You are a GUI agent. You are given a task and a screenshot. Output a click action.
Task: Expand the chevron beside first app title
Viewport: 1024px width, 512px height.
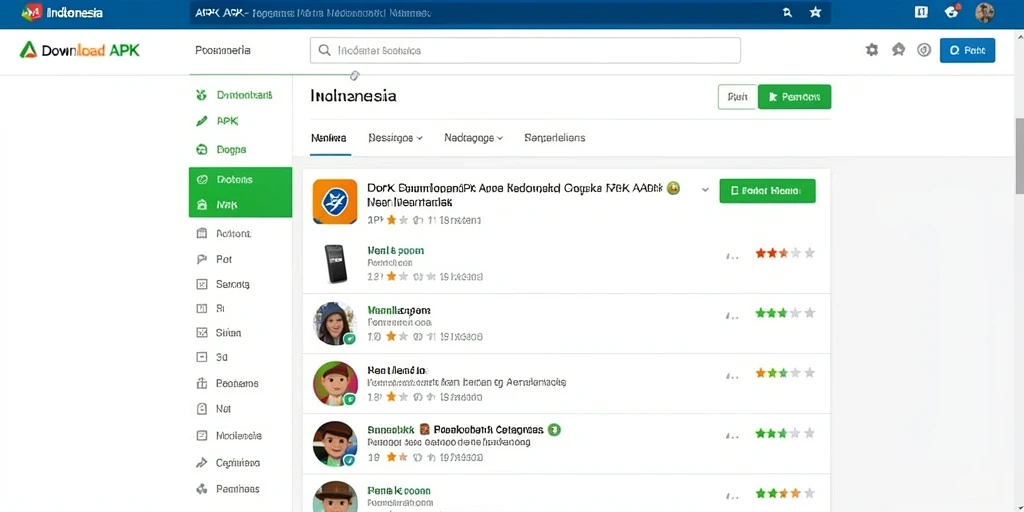pos(705,189)
